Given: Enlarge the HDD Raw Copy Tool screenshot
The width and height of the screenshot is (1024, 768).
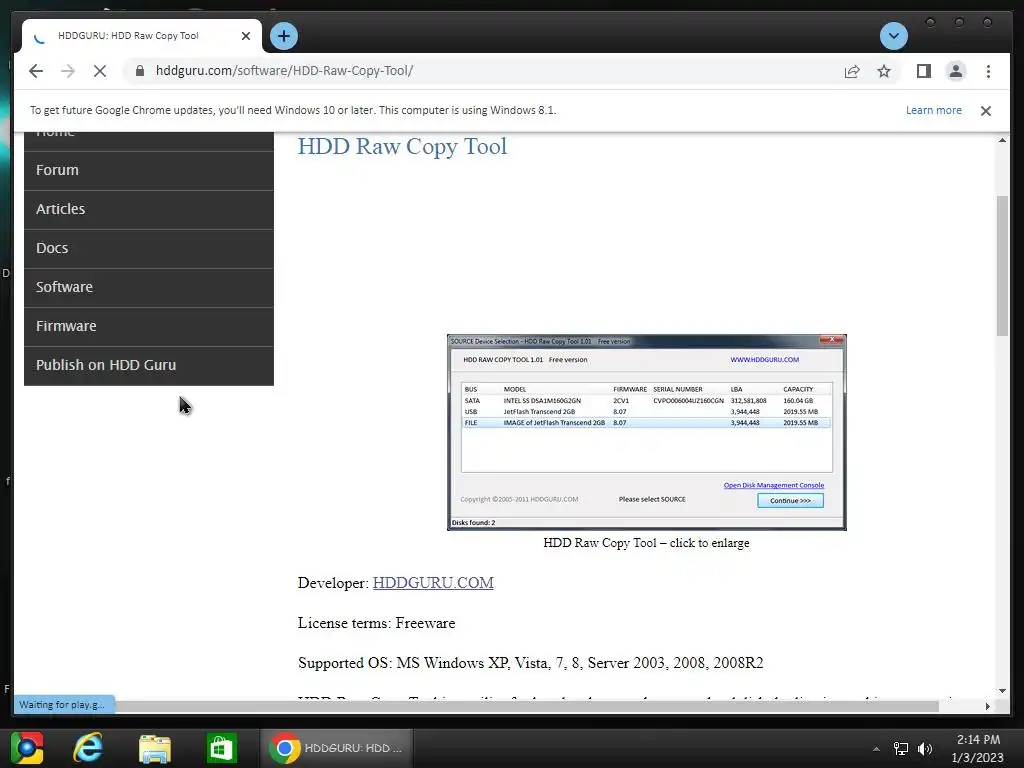Looking at the screenshot, I should click(x=647, y=432).
